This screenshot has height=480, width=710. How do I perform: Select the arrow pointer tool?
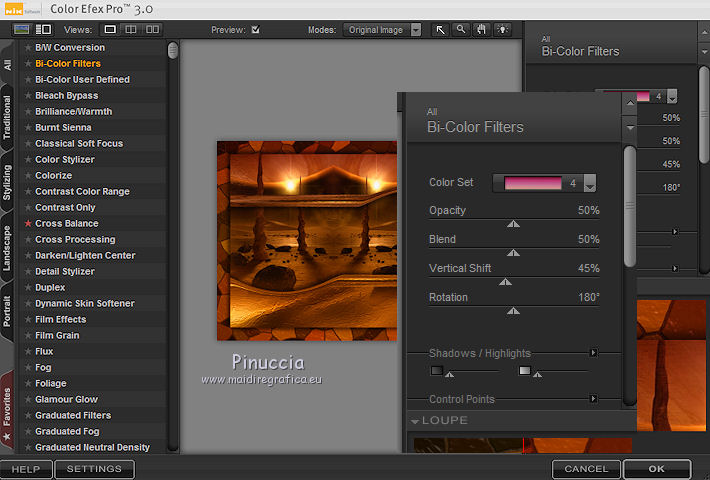click(440, 30)
